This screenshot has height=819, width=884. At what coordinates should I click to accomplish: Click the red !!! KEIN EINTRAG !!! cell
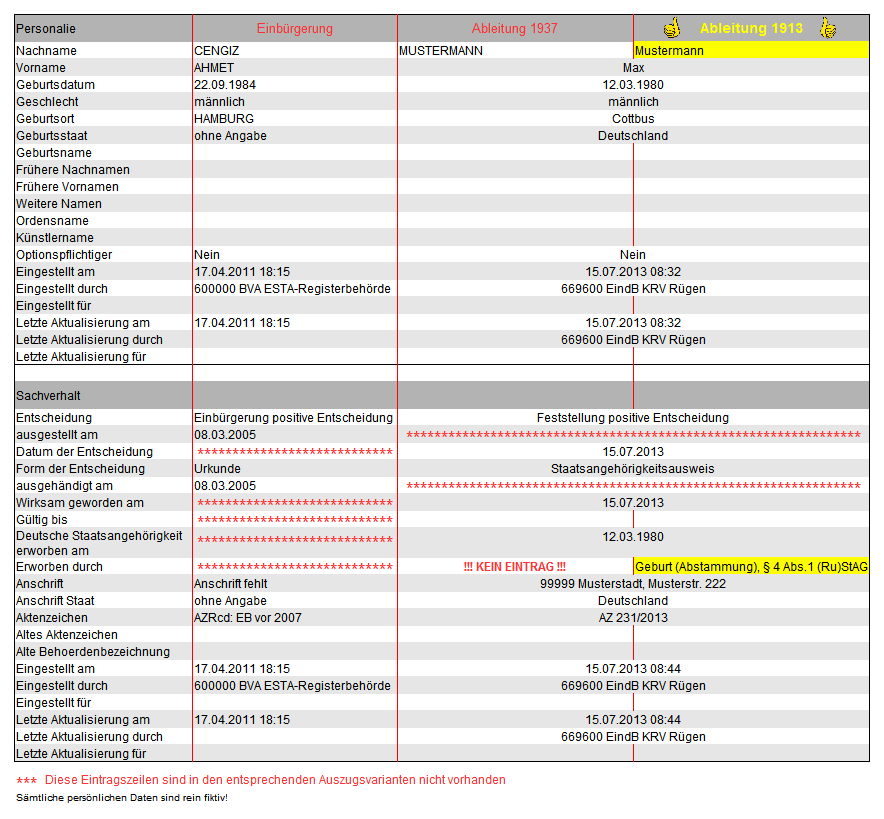coord(515,567)
